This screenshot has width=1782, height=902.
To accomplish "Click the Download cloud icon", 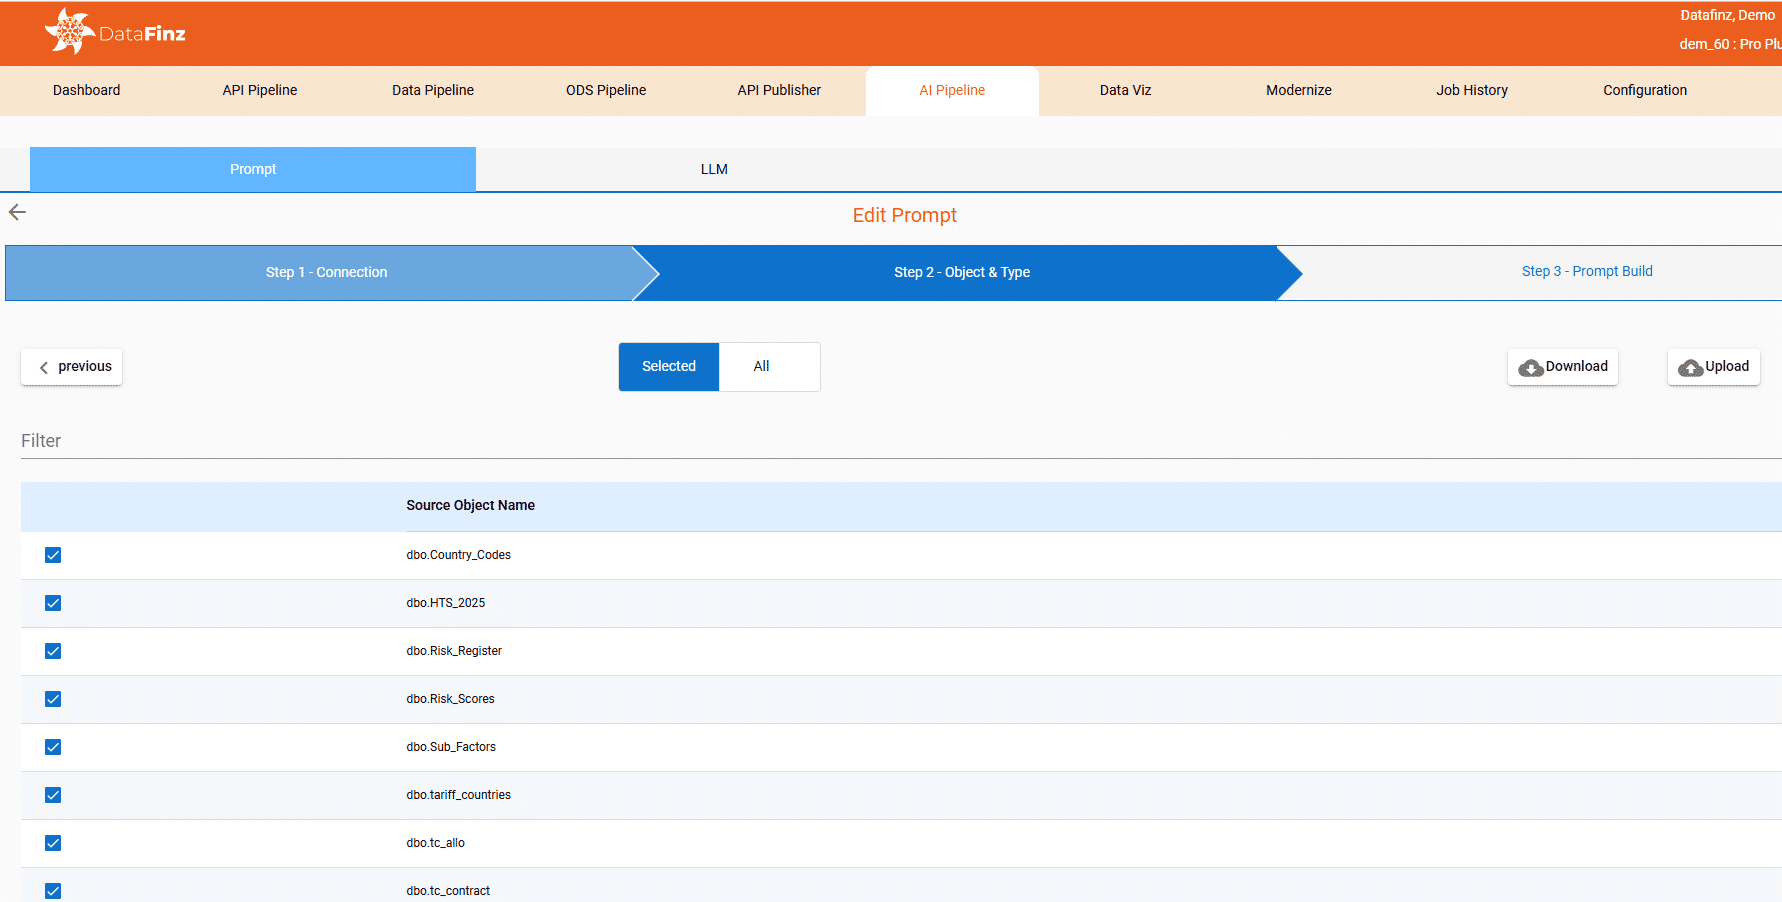I will 1530,368.
